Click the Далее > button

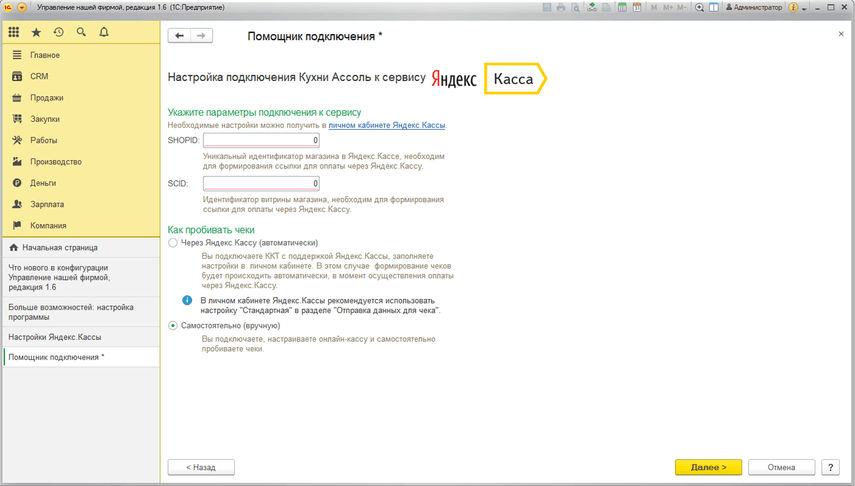click(708, 467)
